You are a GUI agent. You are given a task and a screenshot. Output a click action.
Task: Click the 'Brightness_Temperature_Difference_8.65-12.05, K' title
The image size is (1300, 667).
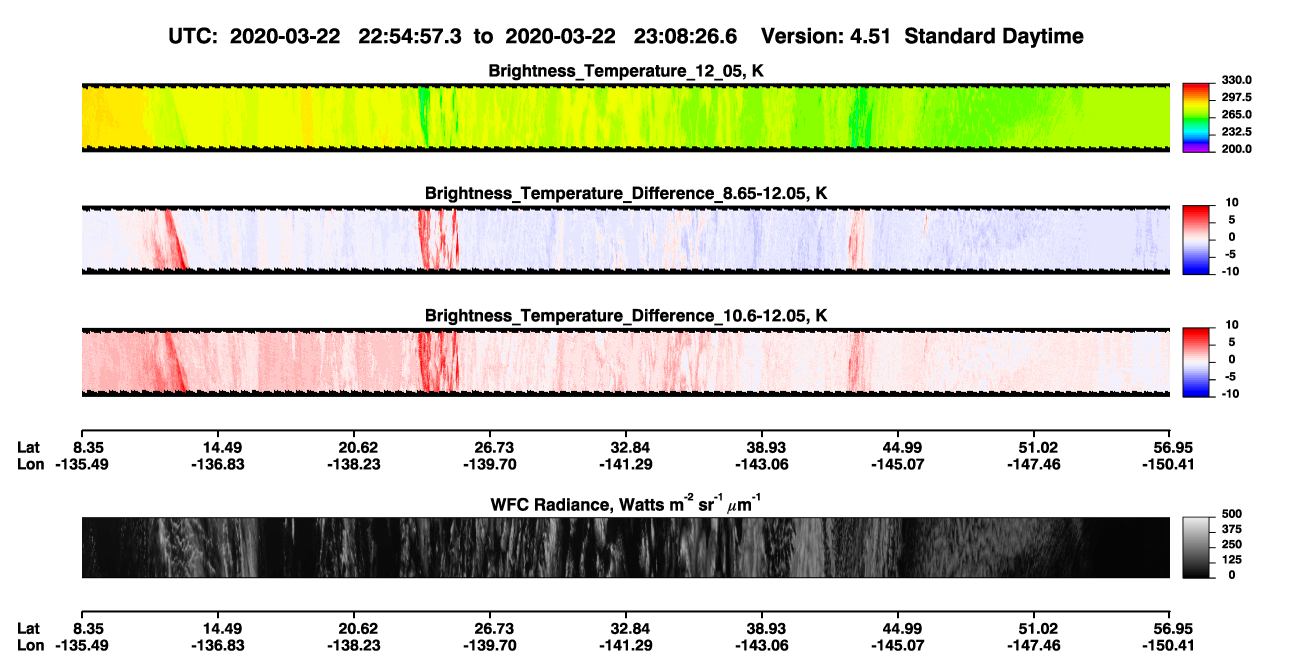point(626,193)
